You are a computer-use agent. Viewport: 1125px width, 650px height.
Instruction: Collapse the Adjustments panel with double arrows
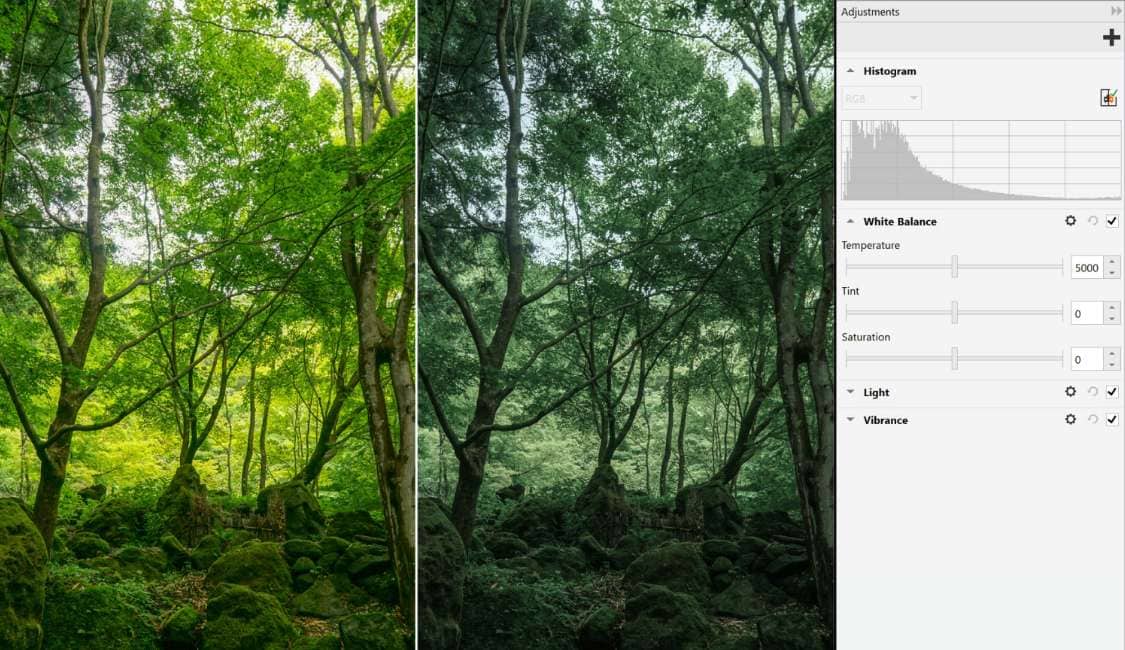pos(1116,11)
